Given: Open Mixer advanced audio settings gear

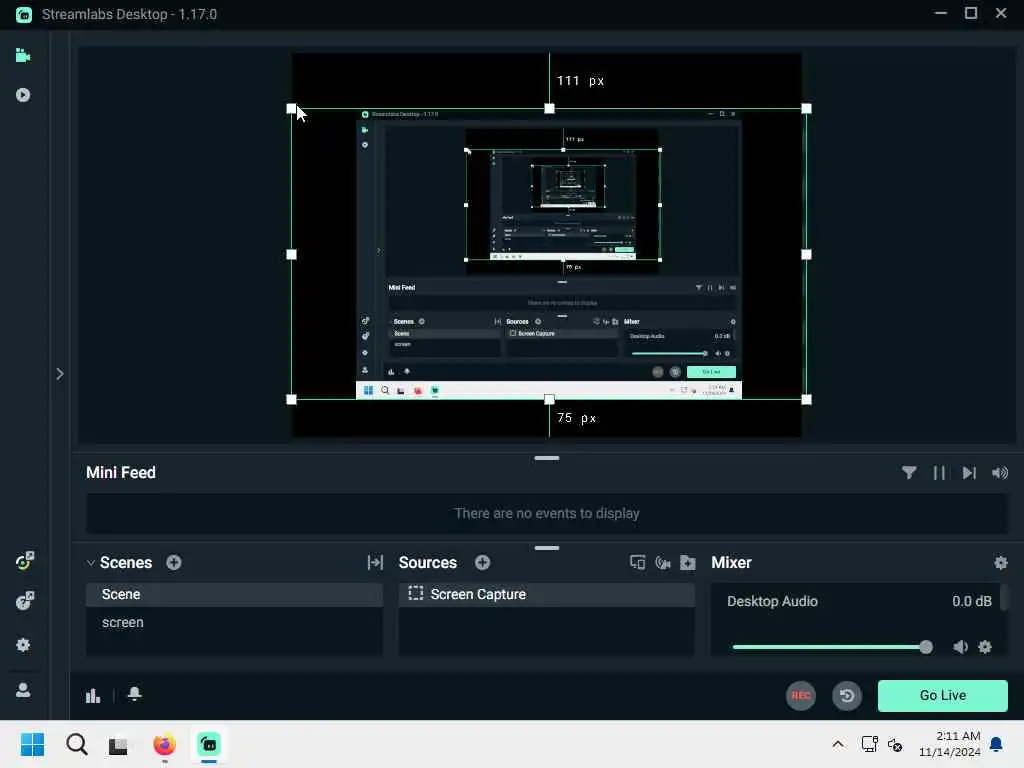Looking at the screenshot, I should click(x=1000, y=562).
